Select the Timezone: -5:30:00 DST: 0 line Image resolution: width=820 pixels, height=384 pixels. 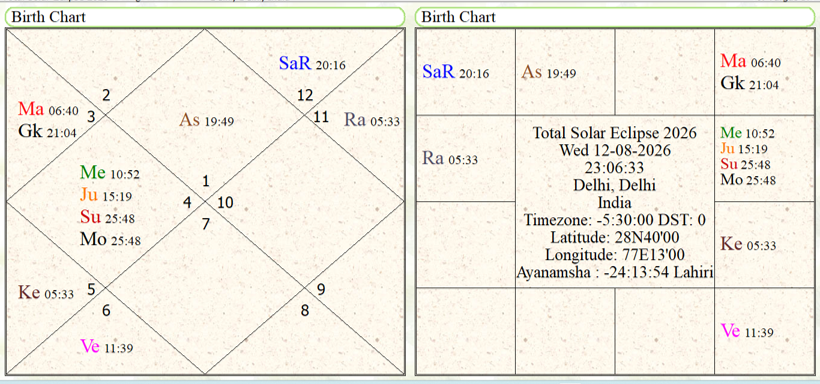pos(614,220)
